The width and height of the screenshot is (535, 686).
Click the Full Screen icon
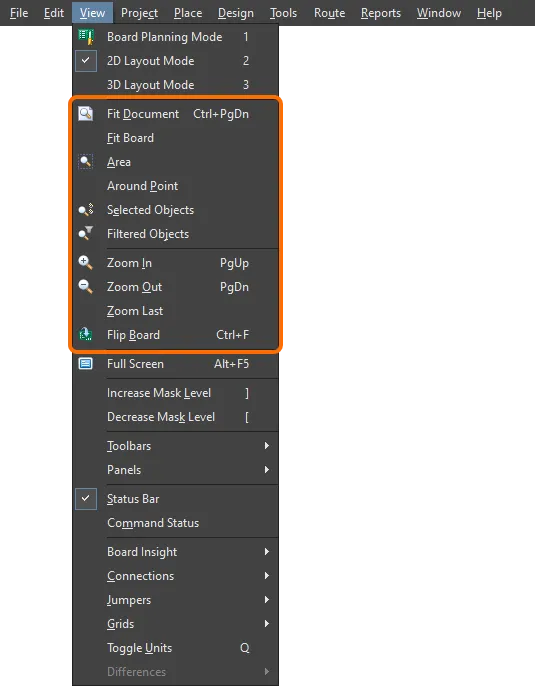(86, 364)
